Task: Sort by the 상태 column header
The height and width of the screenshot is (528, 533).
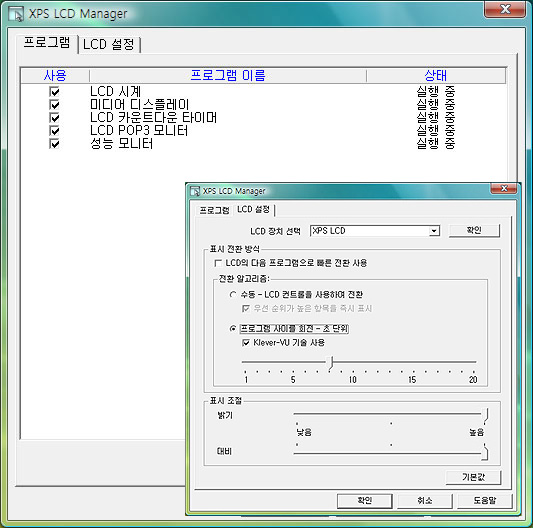Action: [x=436, y=75]
